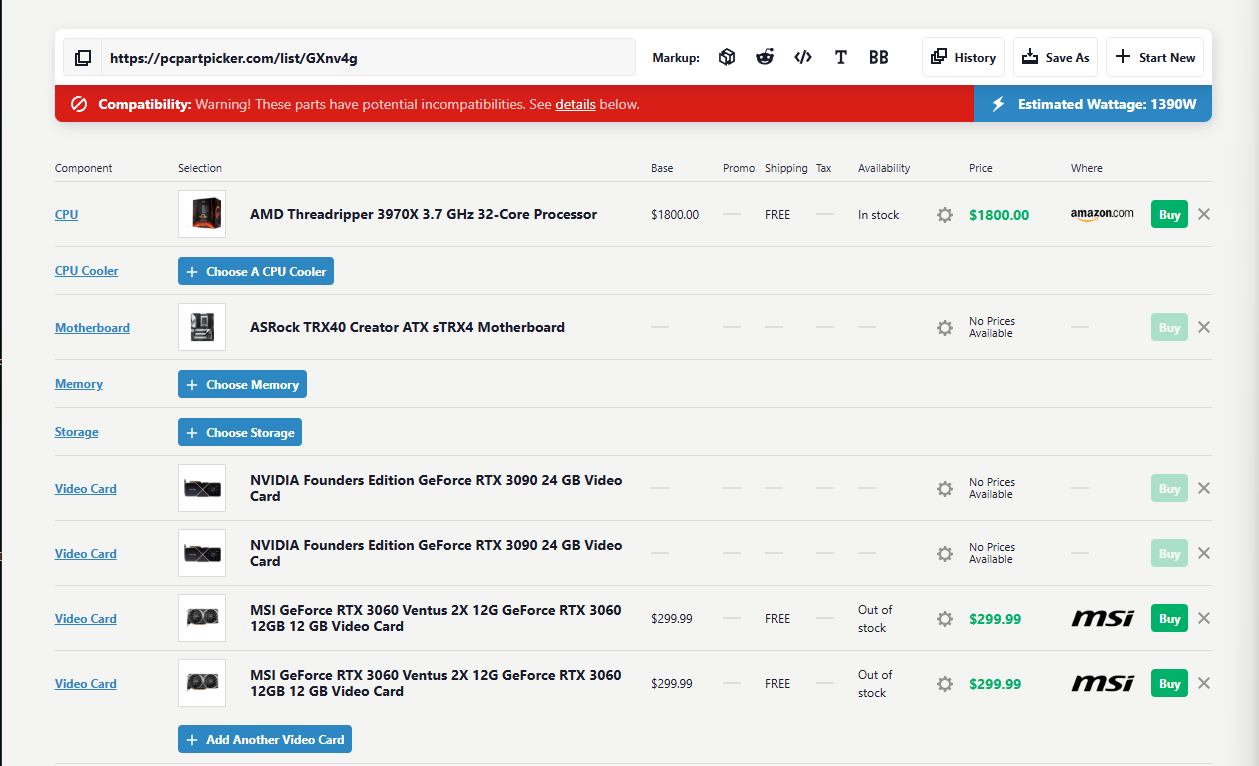Click Choose A CPU Cooler button
Viewport: 1259px width, 766px height.
(x=256, y=271)
